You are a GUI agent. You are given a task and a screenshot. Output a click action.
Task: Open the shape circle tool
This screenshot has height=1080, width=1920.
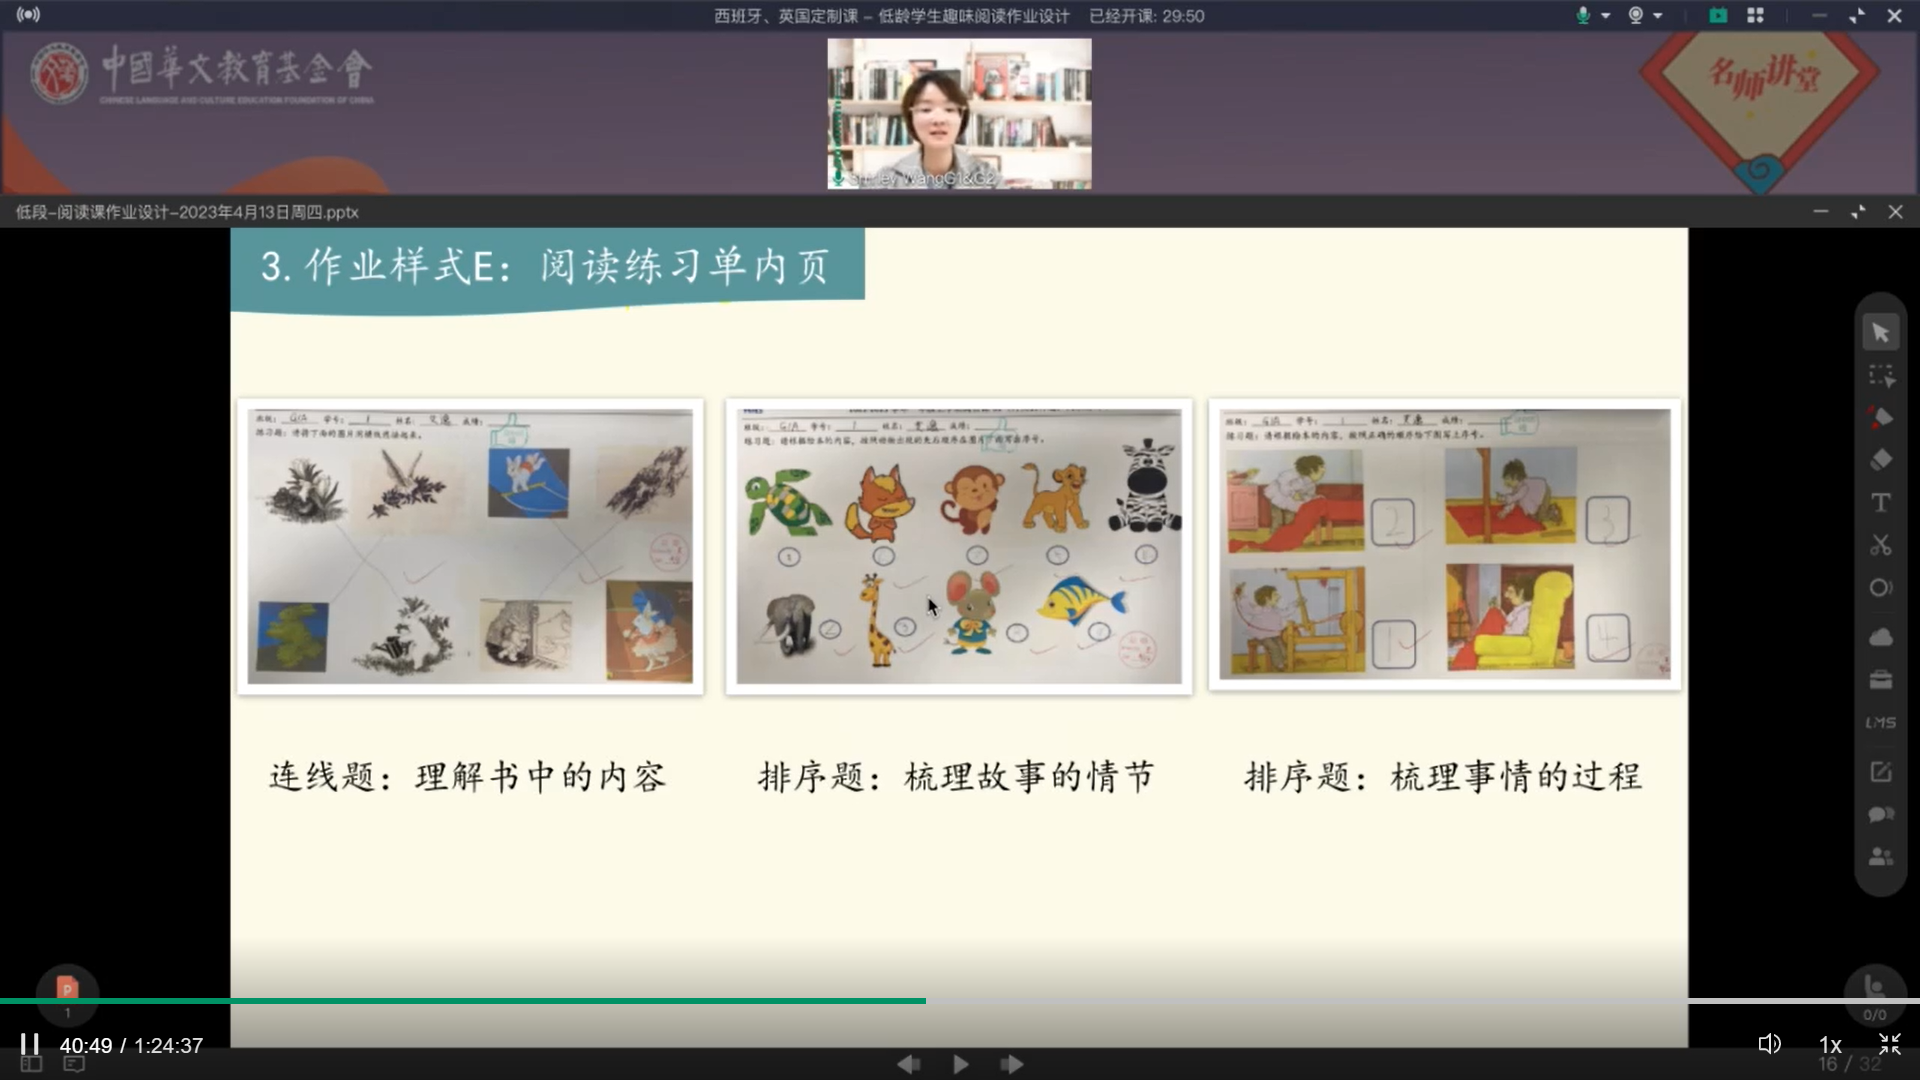pyautogui.click(x=1880, y=588)
